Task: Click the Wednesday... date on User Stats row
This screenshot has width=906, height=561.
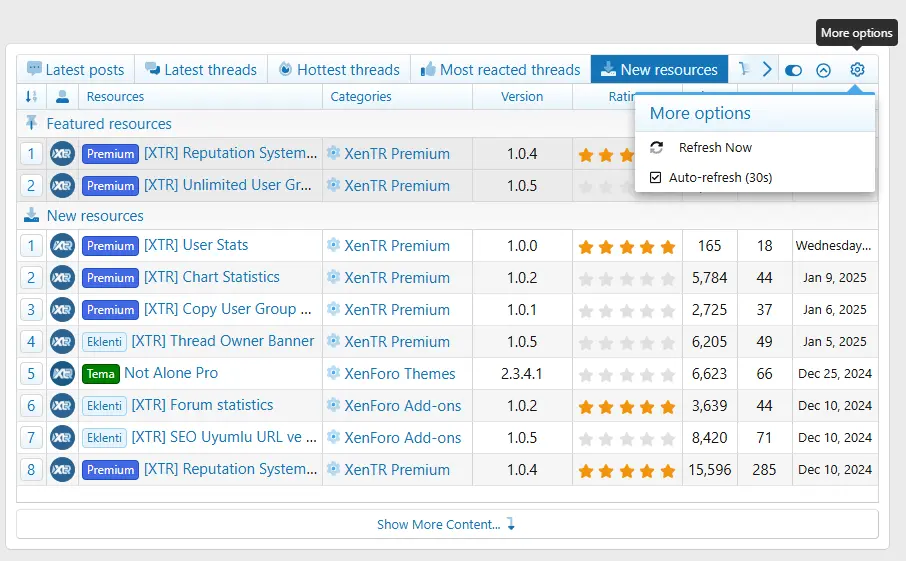Action: [833, 246]
